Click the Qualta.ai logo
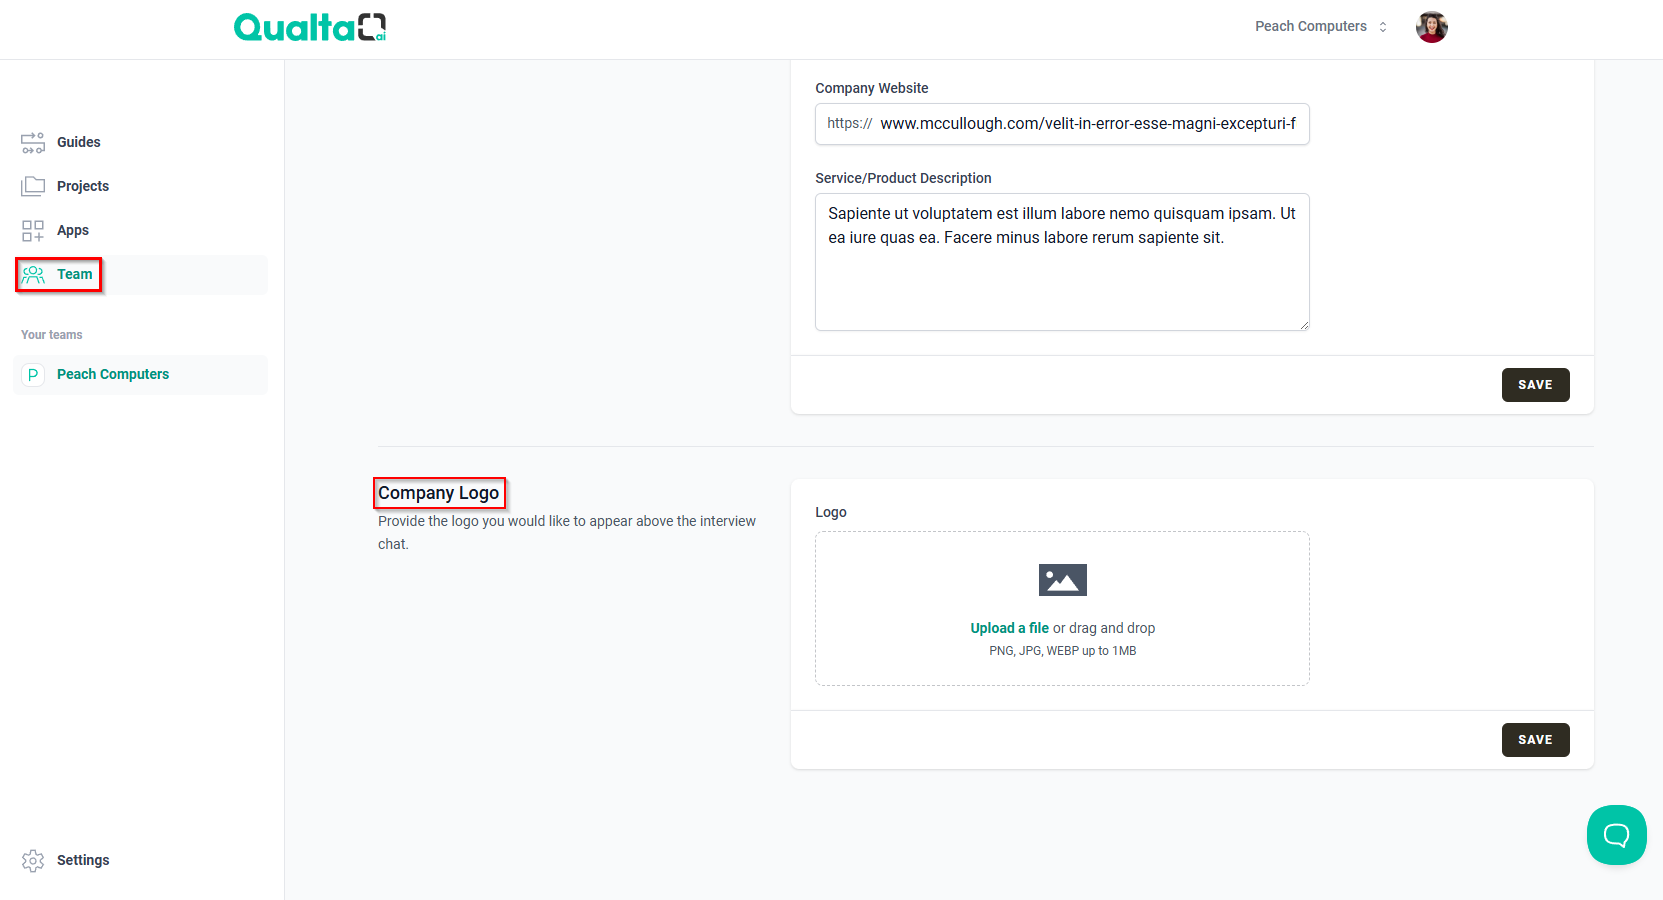 (310, 27)
